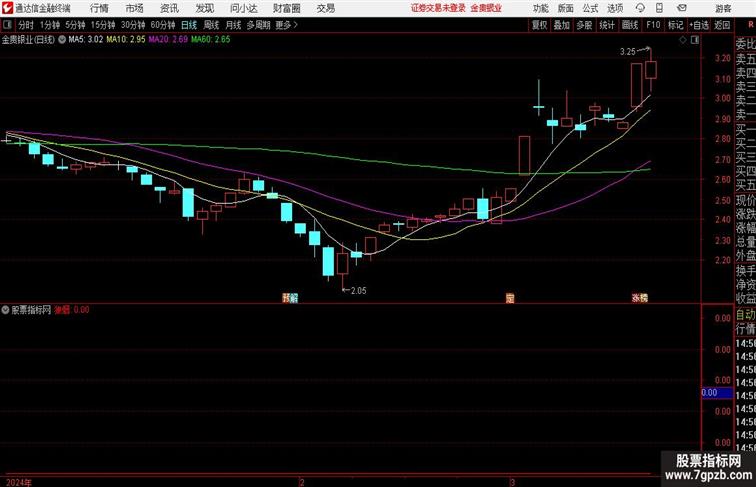Click the 复权 toolbar button

[539, 25]
